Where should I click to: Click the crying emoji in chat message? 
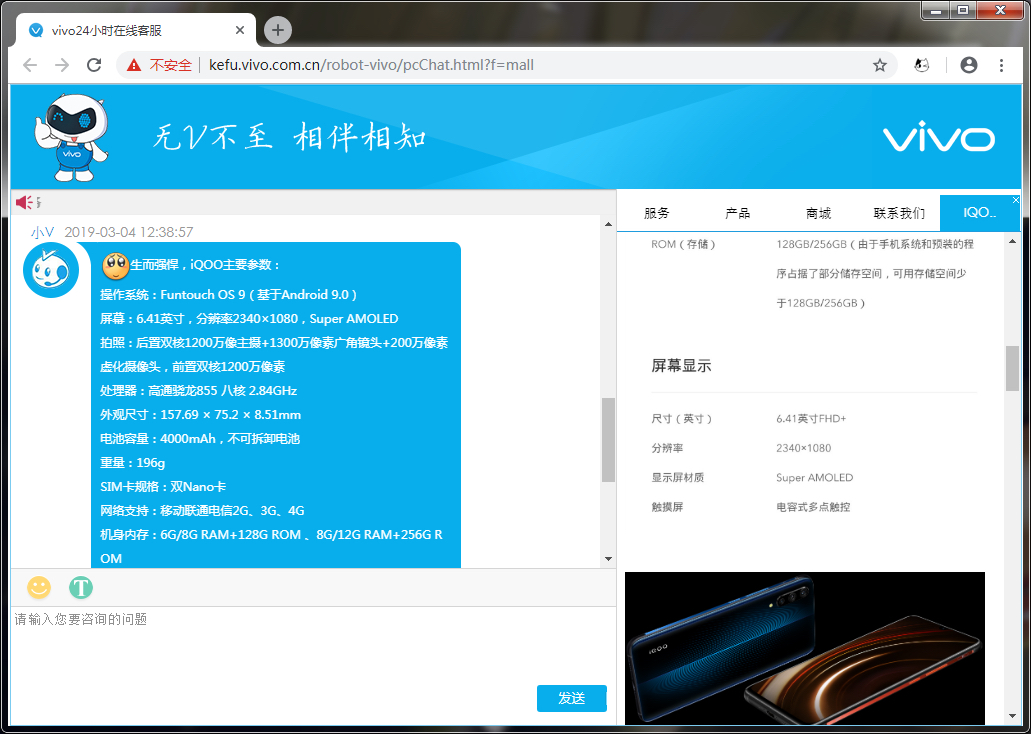tap(115, 266)
